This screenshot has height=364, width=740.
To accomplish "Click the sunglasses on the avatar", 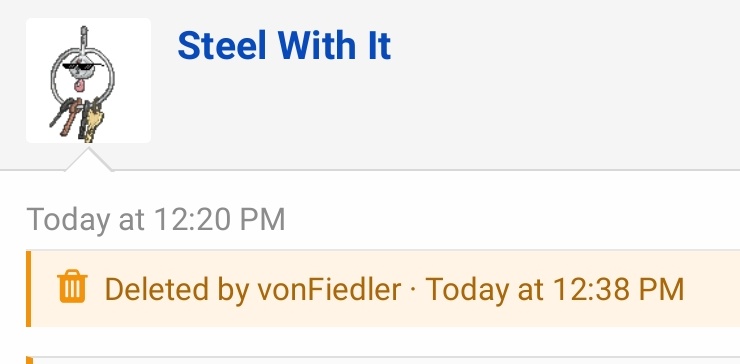I will 83,68.
